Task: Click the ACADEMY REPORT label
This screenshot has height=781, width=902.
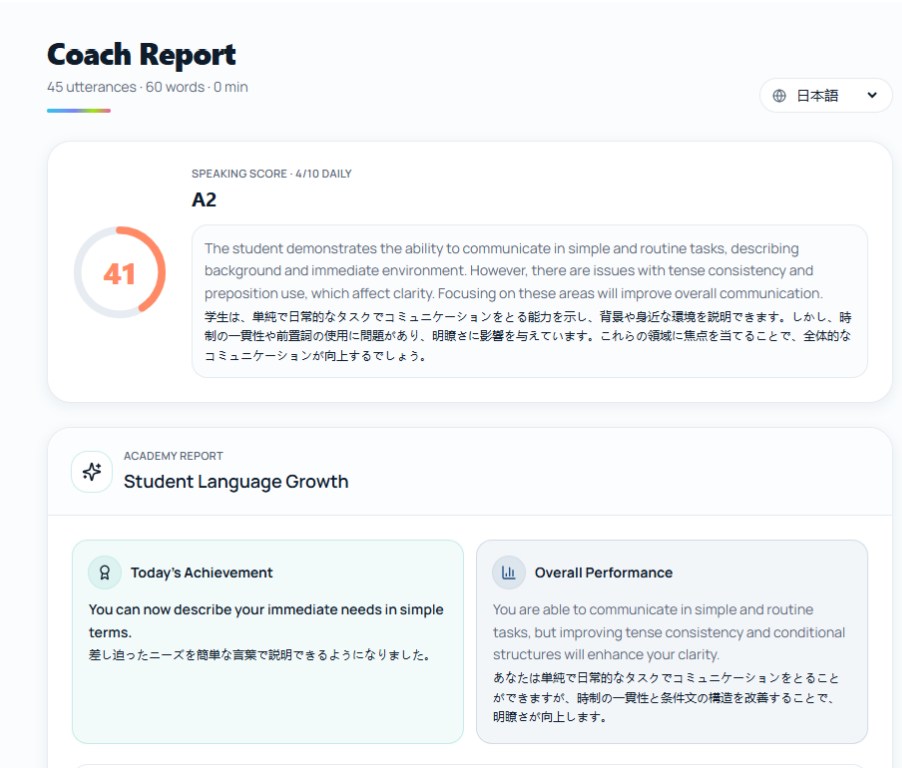Action: (x=173, y=456)
